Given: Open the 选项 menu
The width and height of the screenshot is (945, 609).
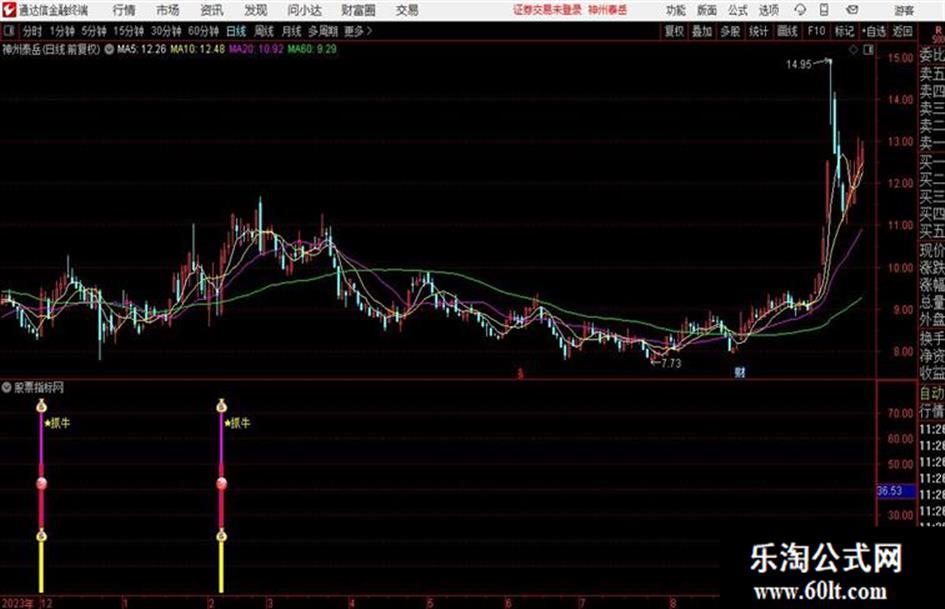Looking at the screenshot, I should pos(769,10).
